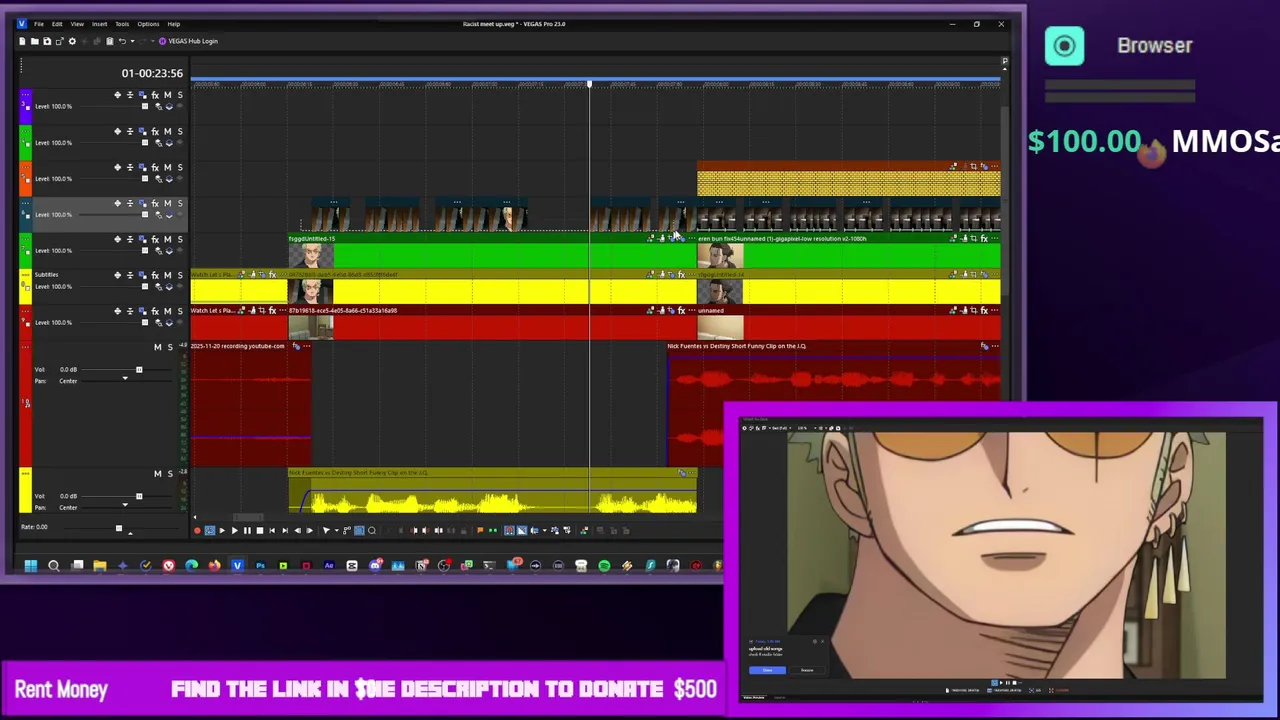Mute the Subtitles video track
The width and height of the screenshot is (1280, 720).
(x=167, y=275)
